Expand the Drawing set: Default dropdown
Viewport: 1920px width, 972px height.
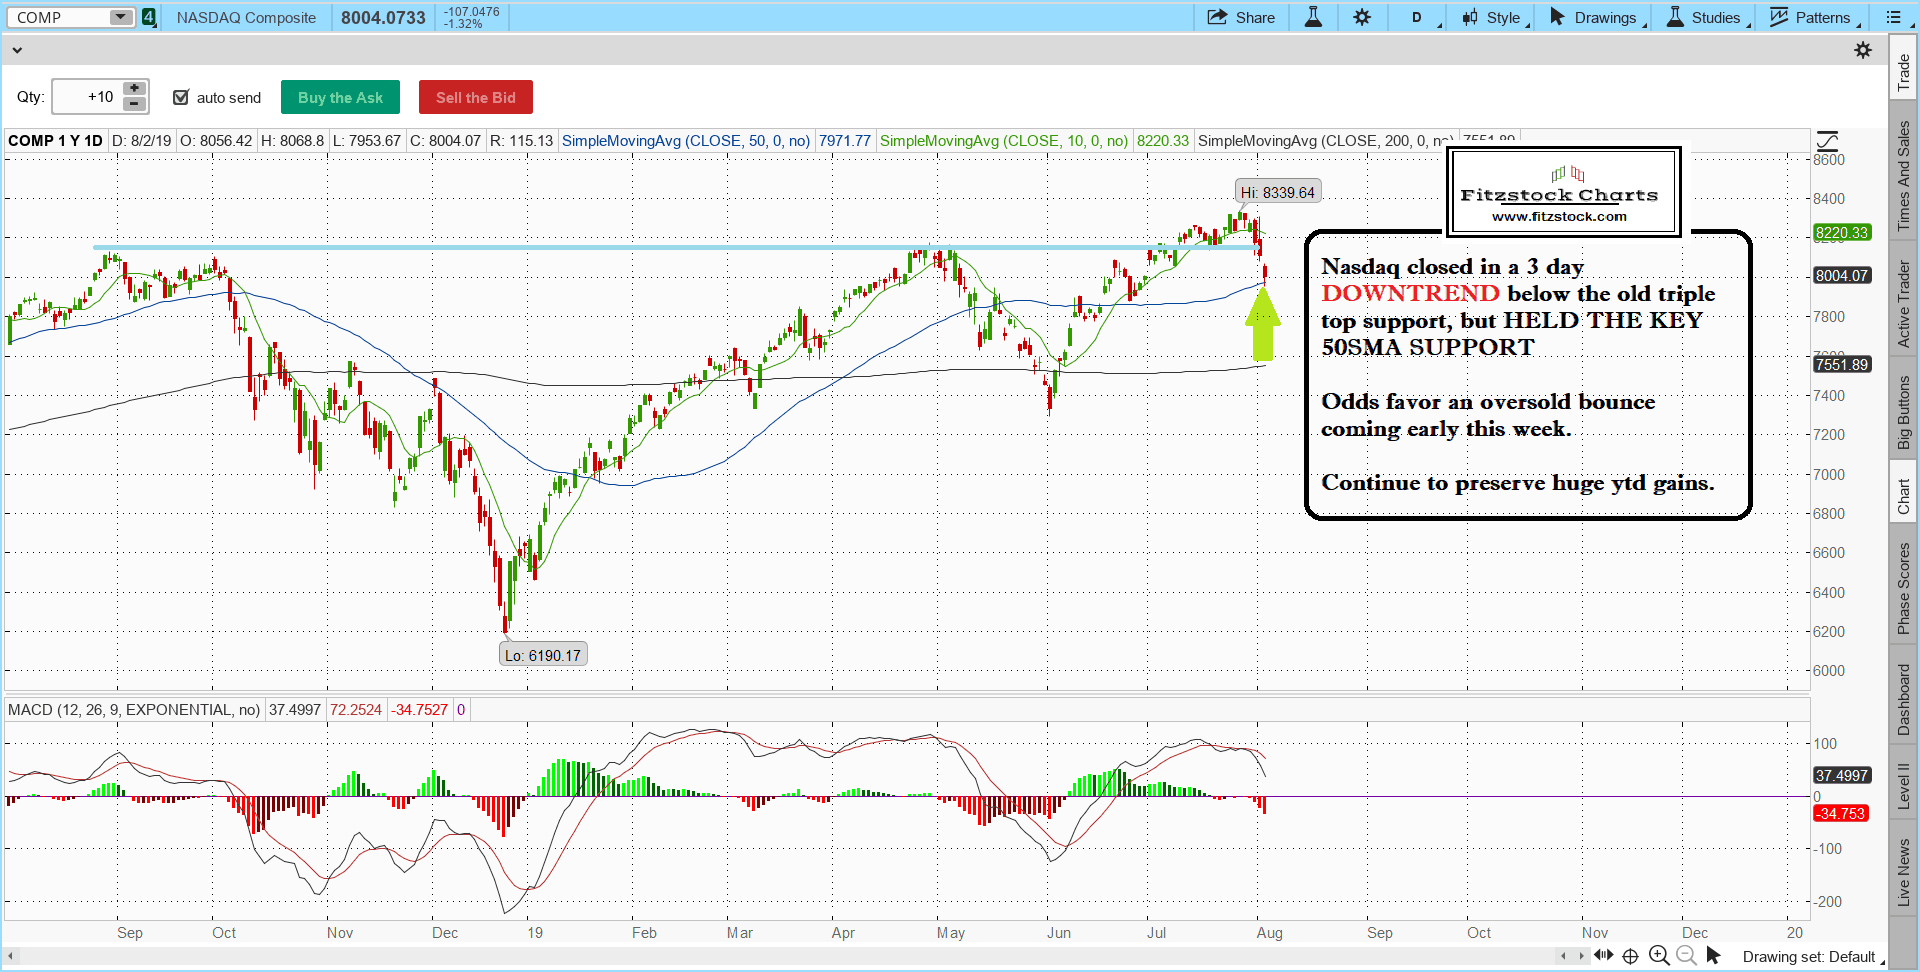tap(1812, 957)
